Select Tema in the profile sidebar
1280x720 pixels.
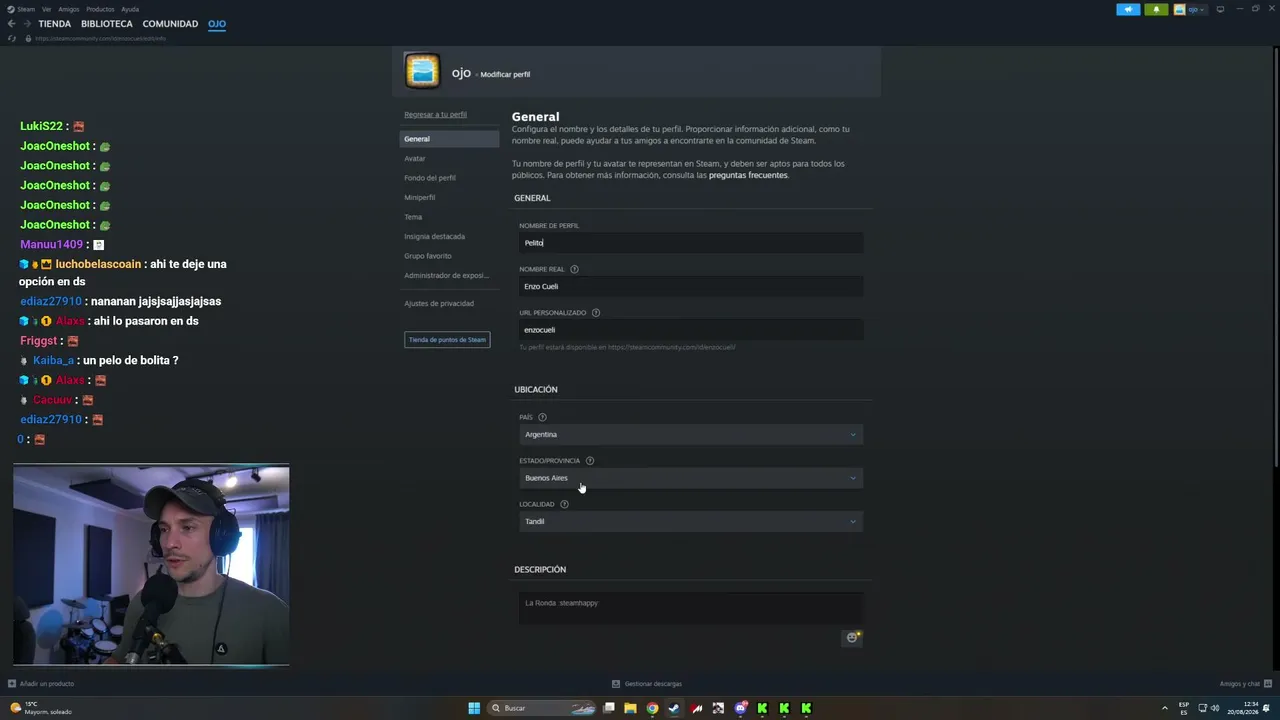pyautogui.click(x=413, y=217)
